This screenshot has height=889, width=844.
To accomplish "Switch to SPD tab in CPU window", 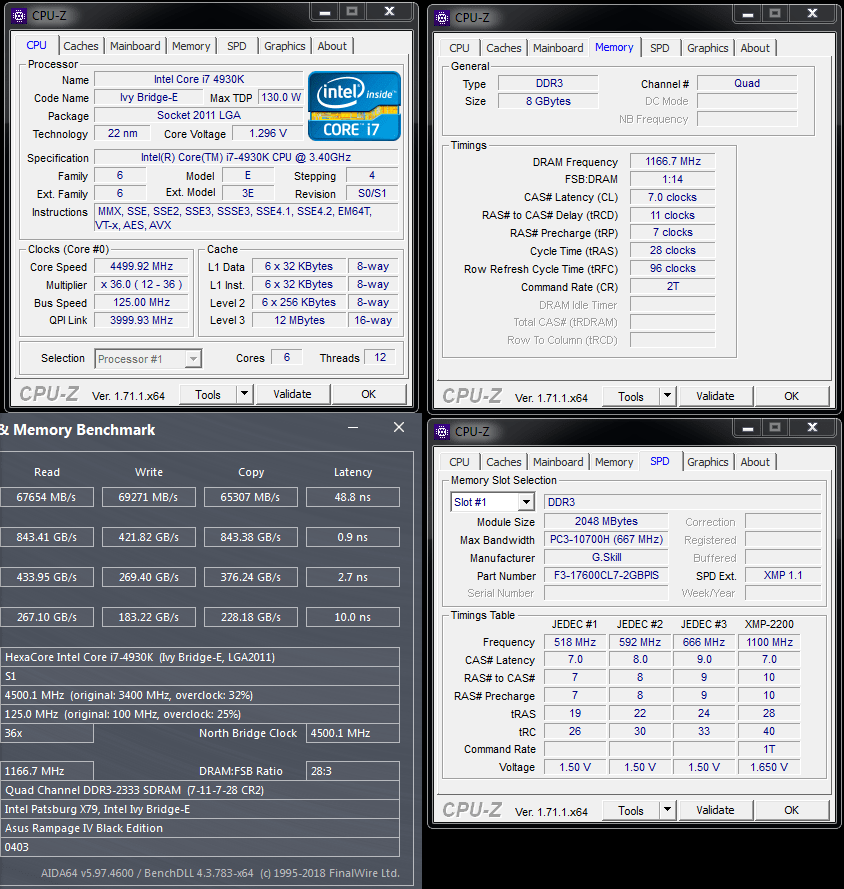I will click(236, 46).
